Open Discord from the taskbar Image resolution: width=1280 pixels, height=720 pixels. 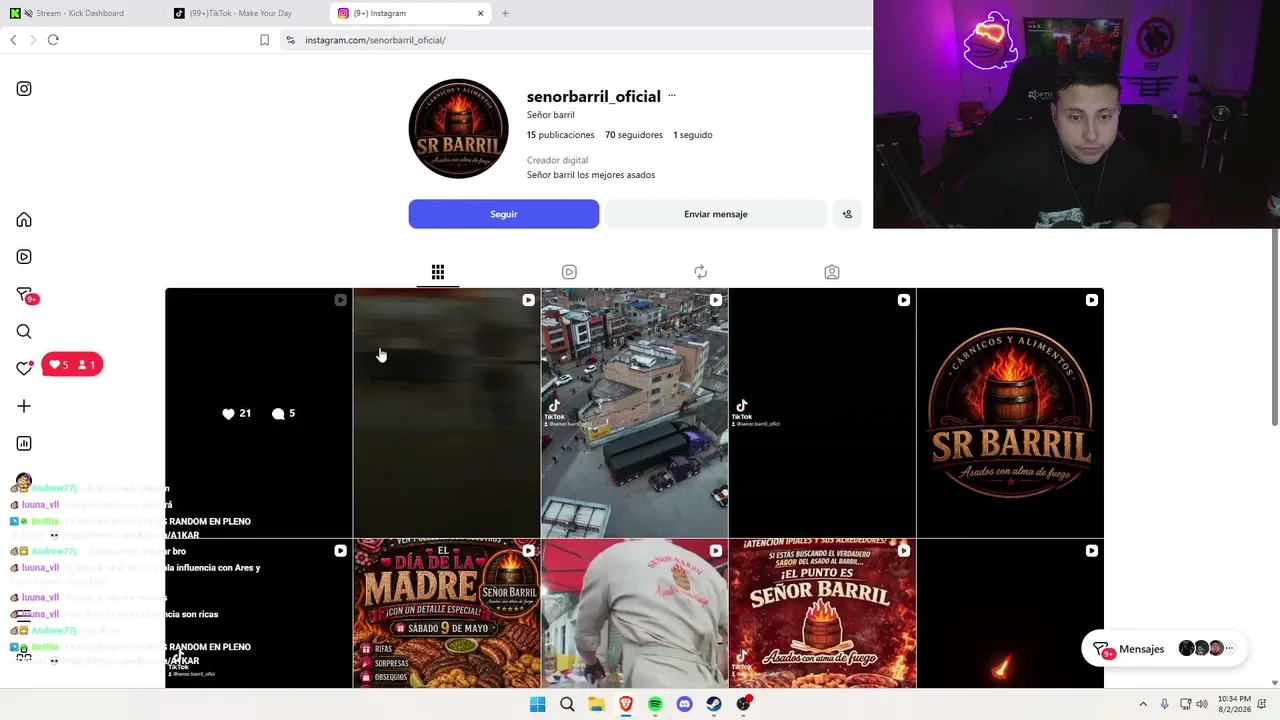pyautogui.click(x=684, y=704)
